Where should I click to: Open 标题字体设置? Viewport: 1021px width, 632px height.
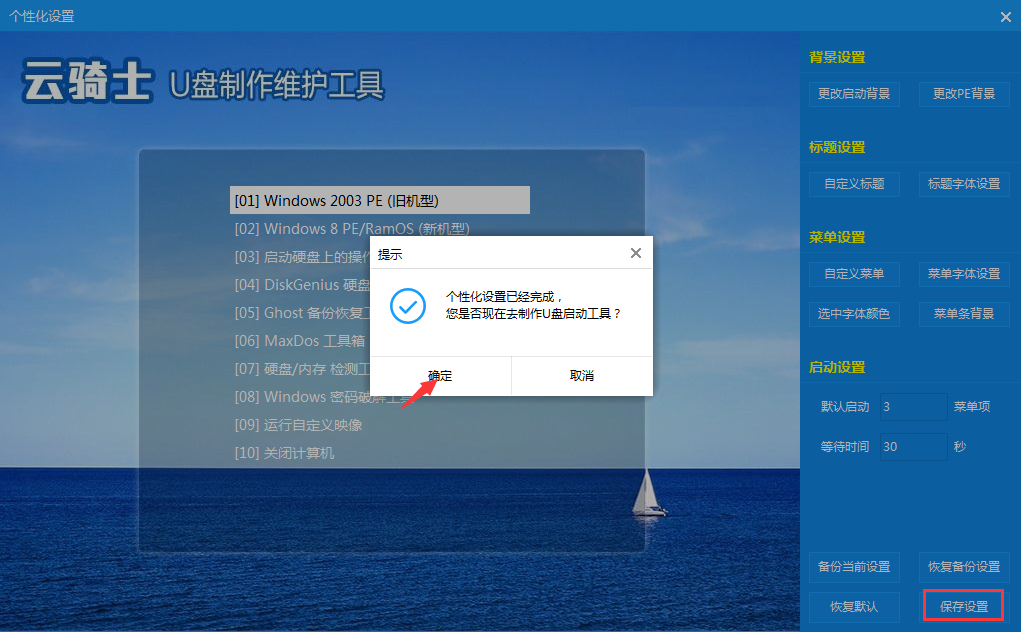coord(963,184)
